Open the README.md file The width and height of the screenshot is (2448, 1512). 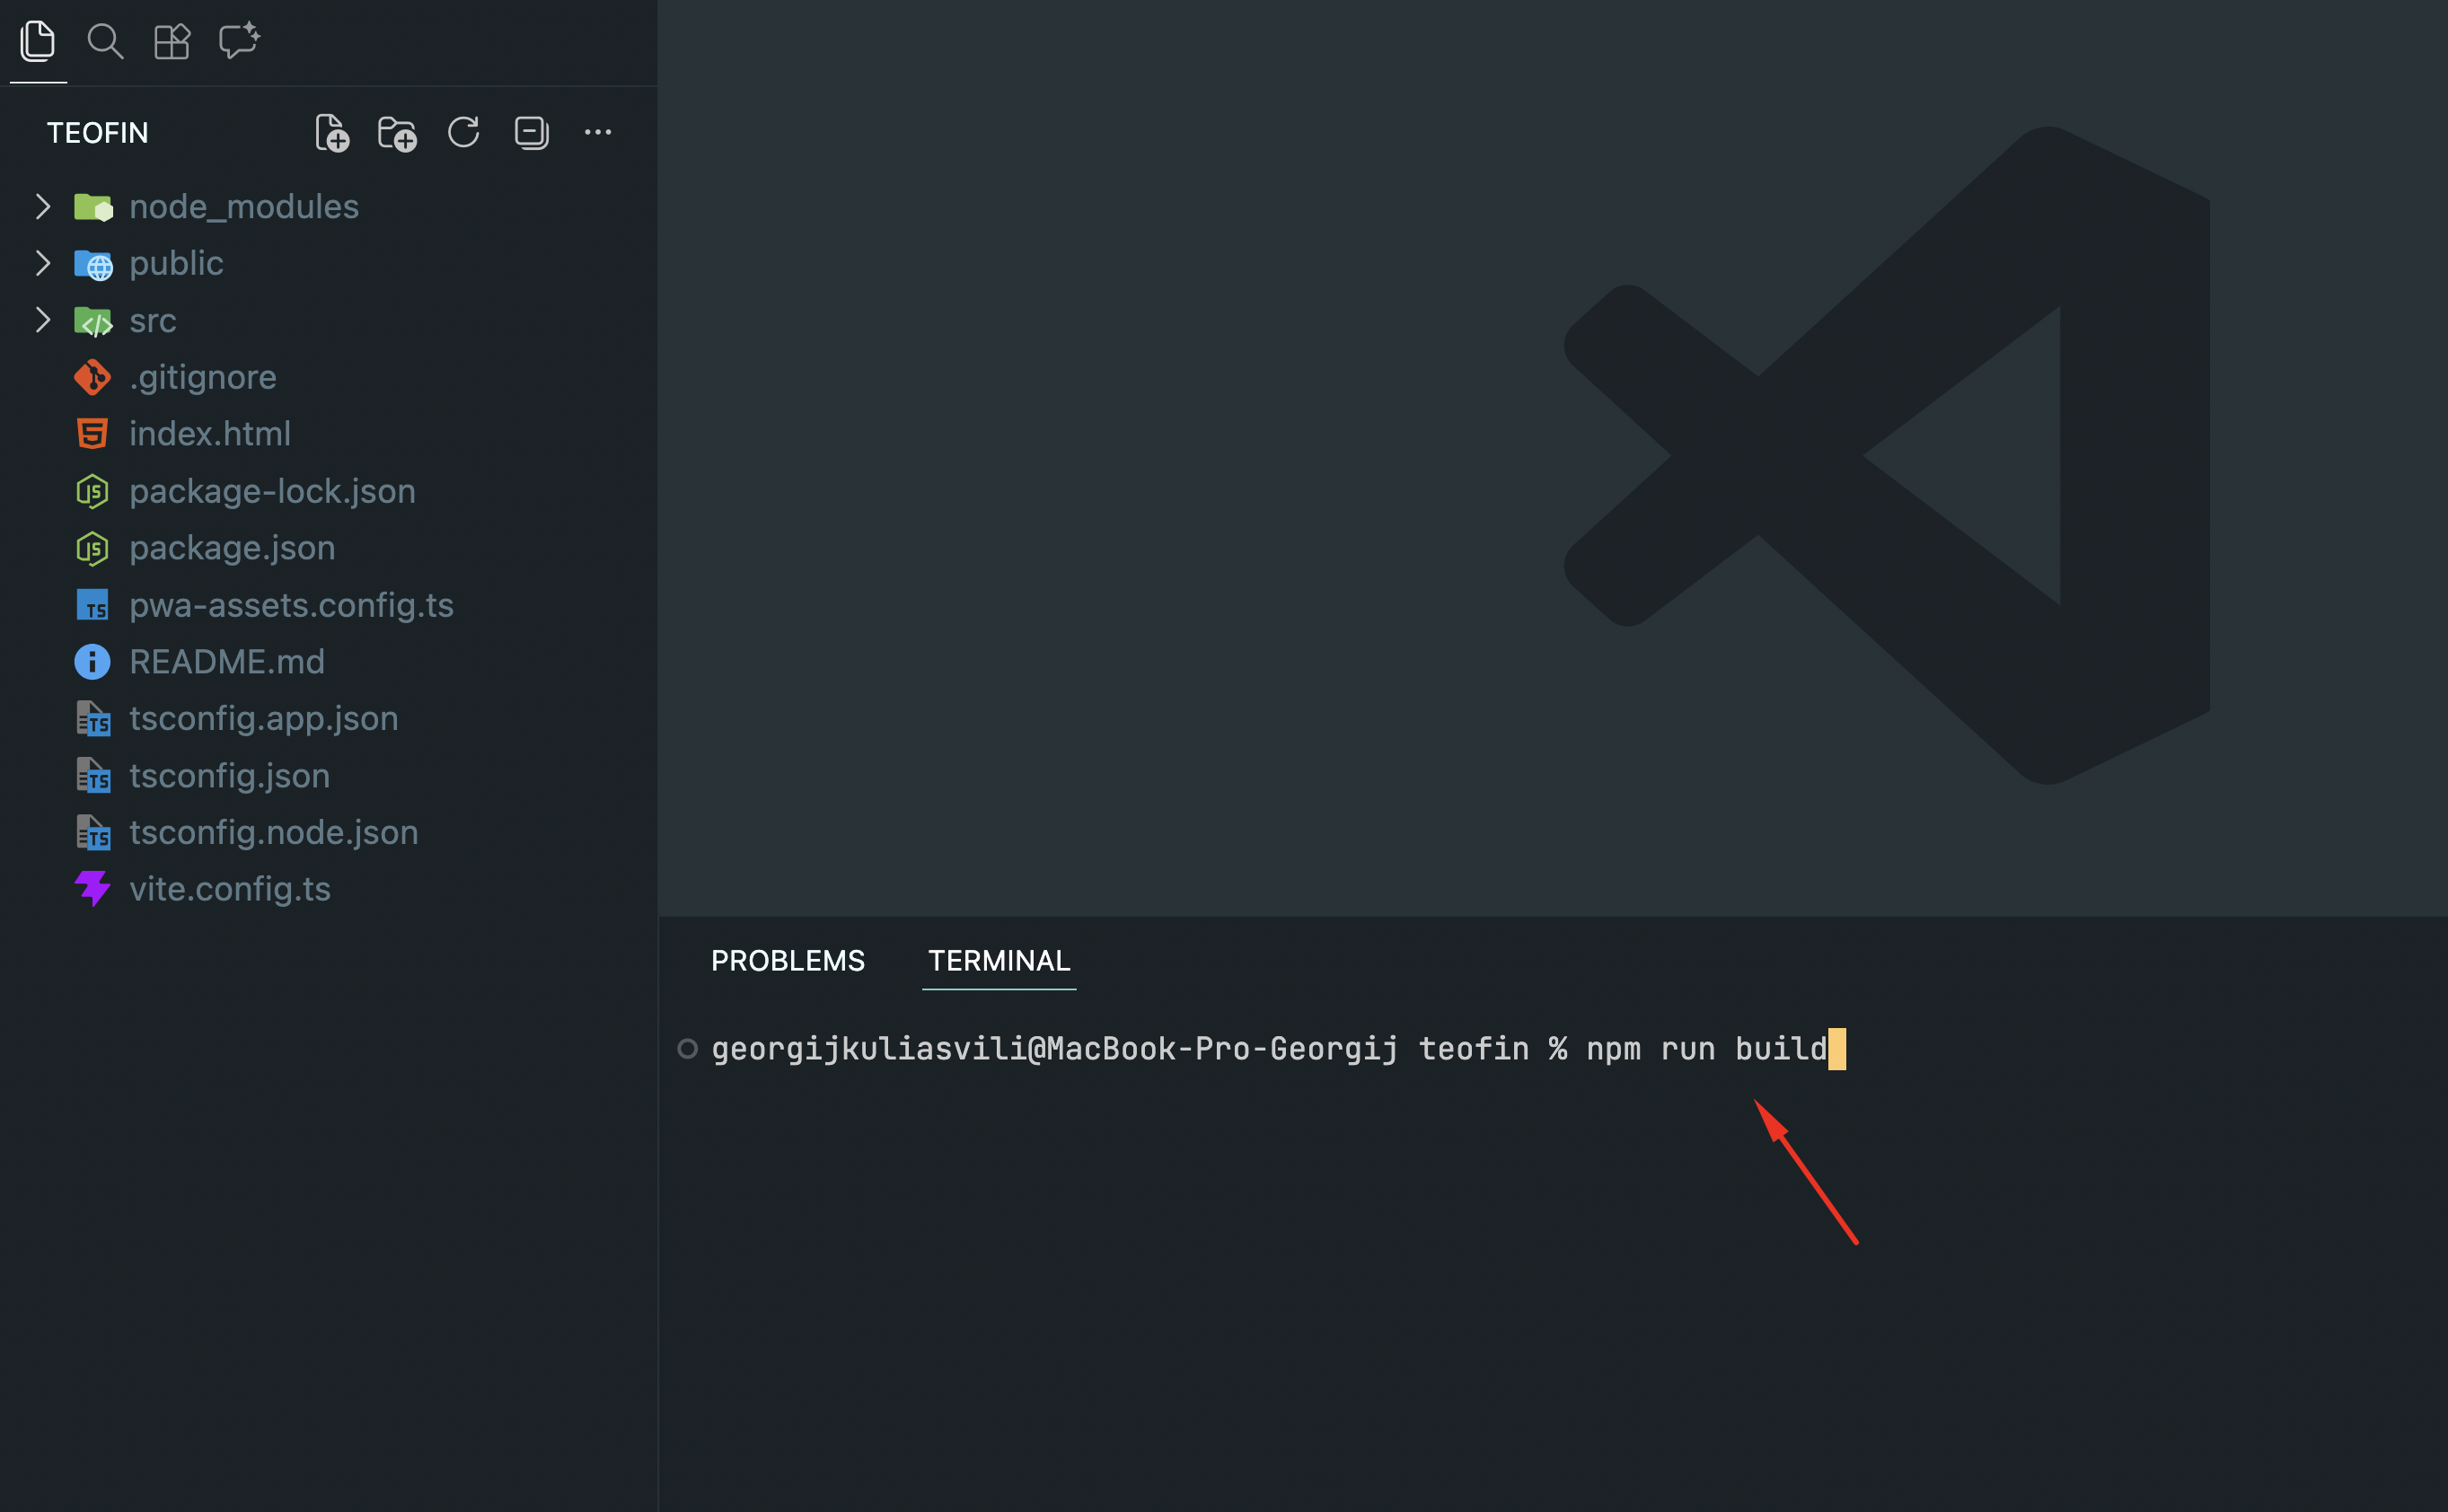[x=227, y=662]
